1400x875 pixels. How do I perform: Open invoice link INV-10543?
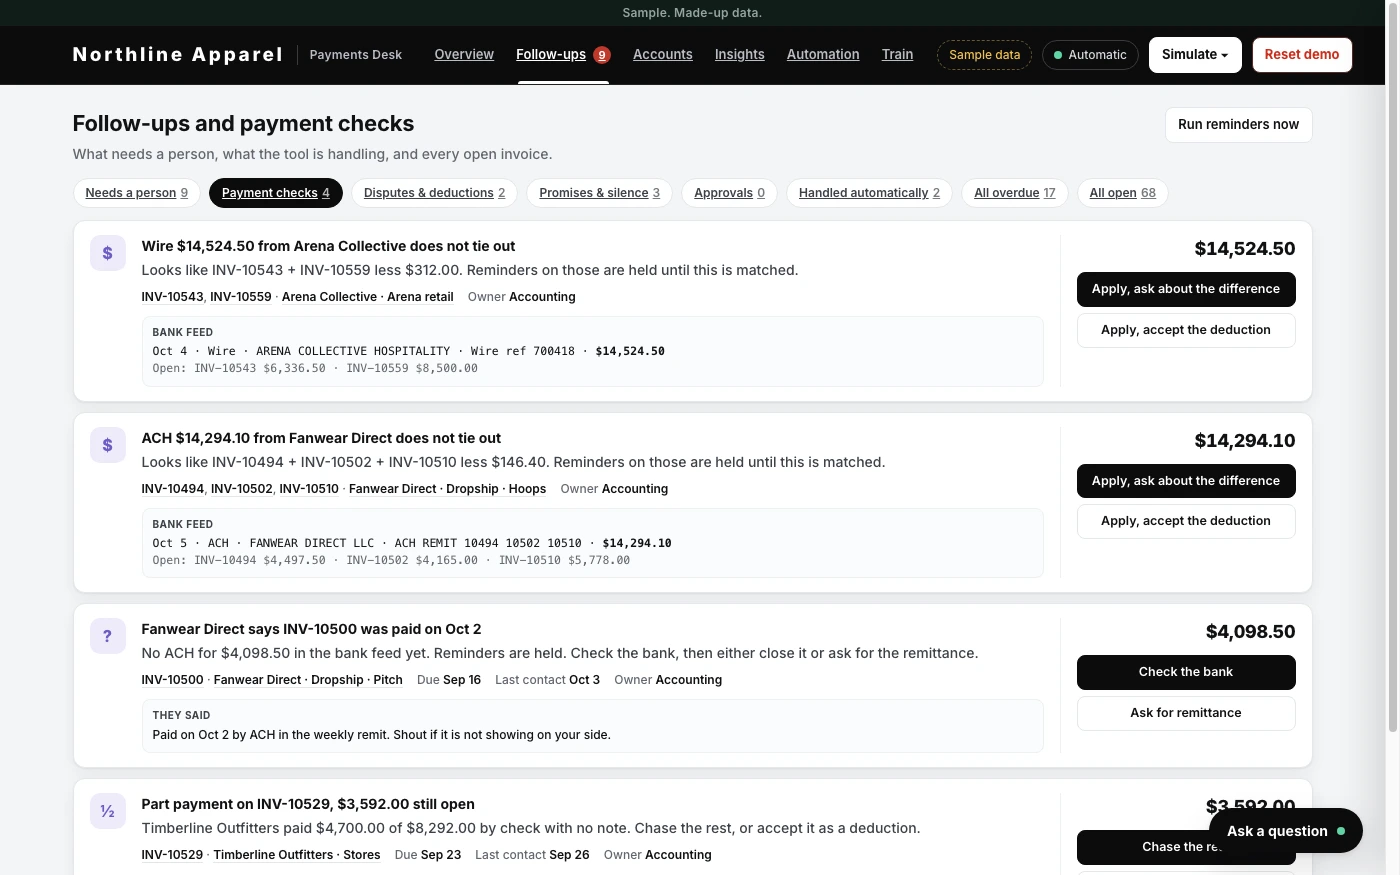pos(173,297)
